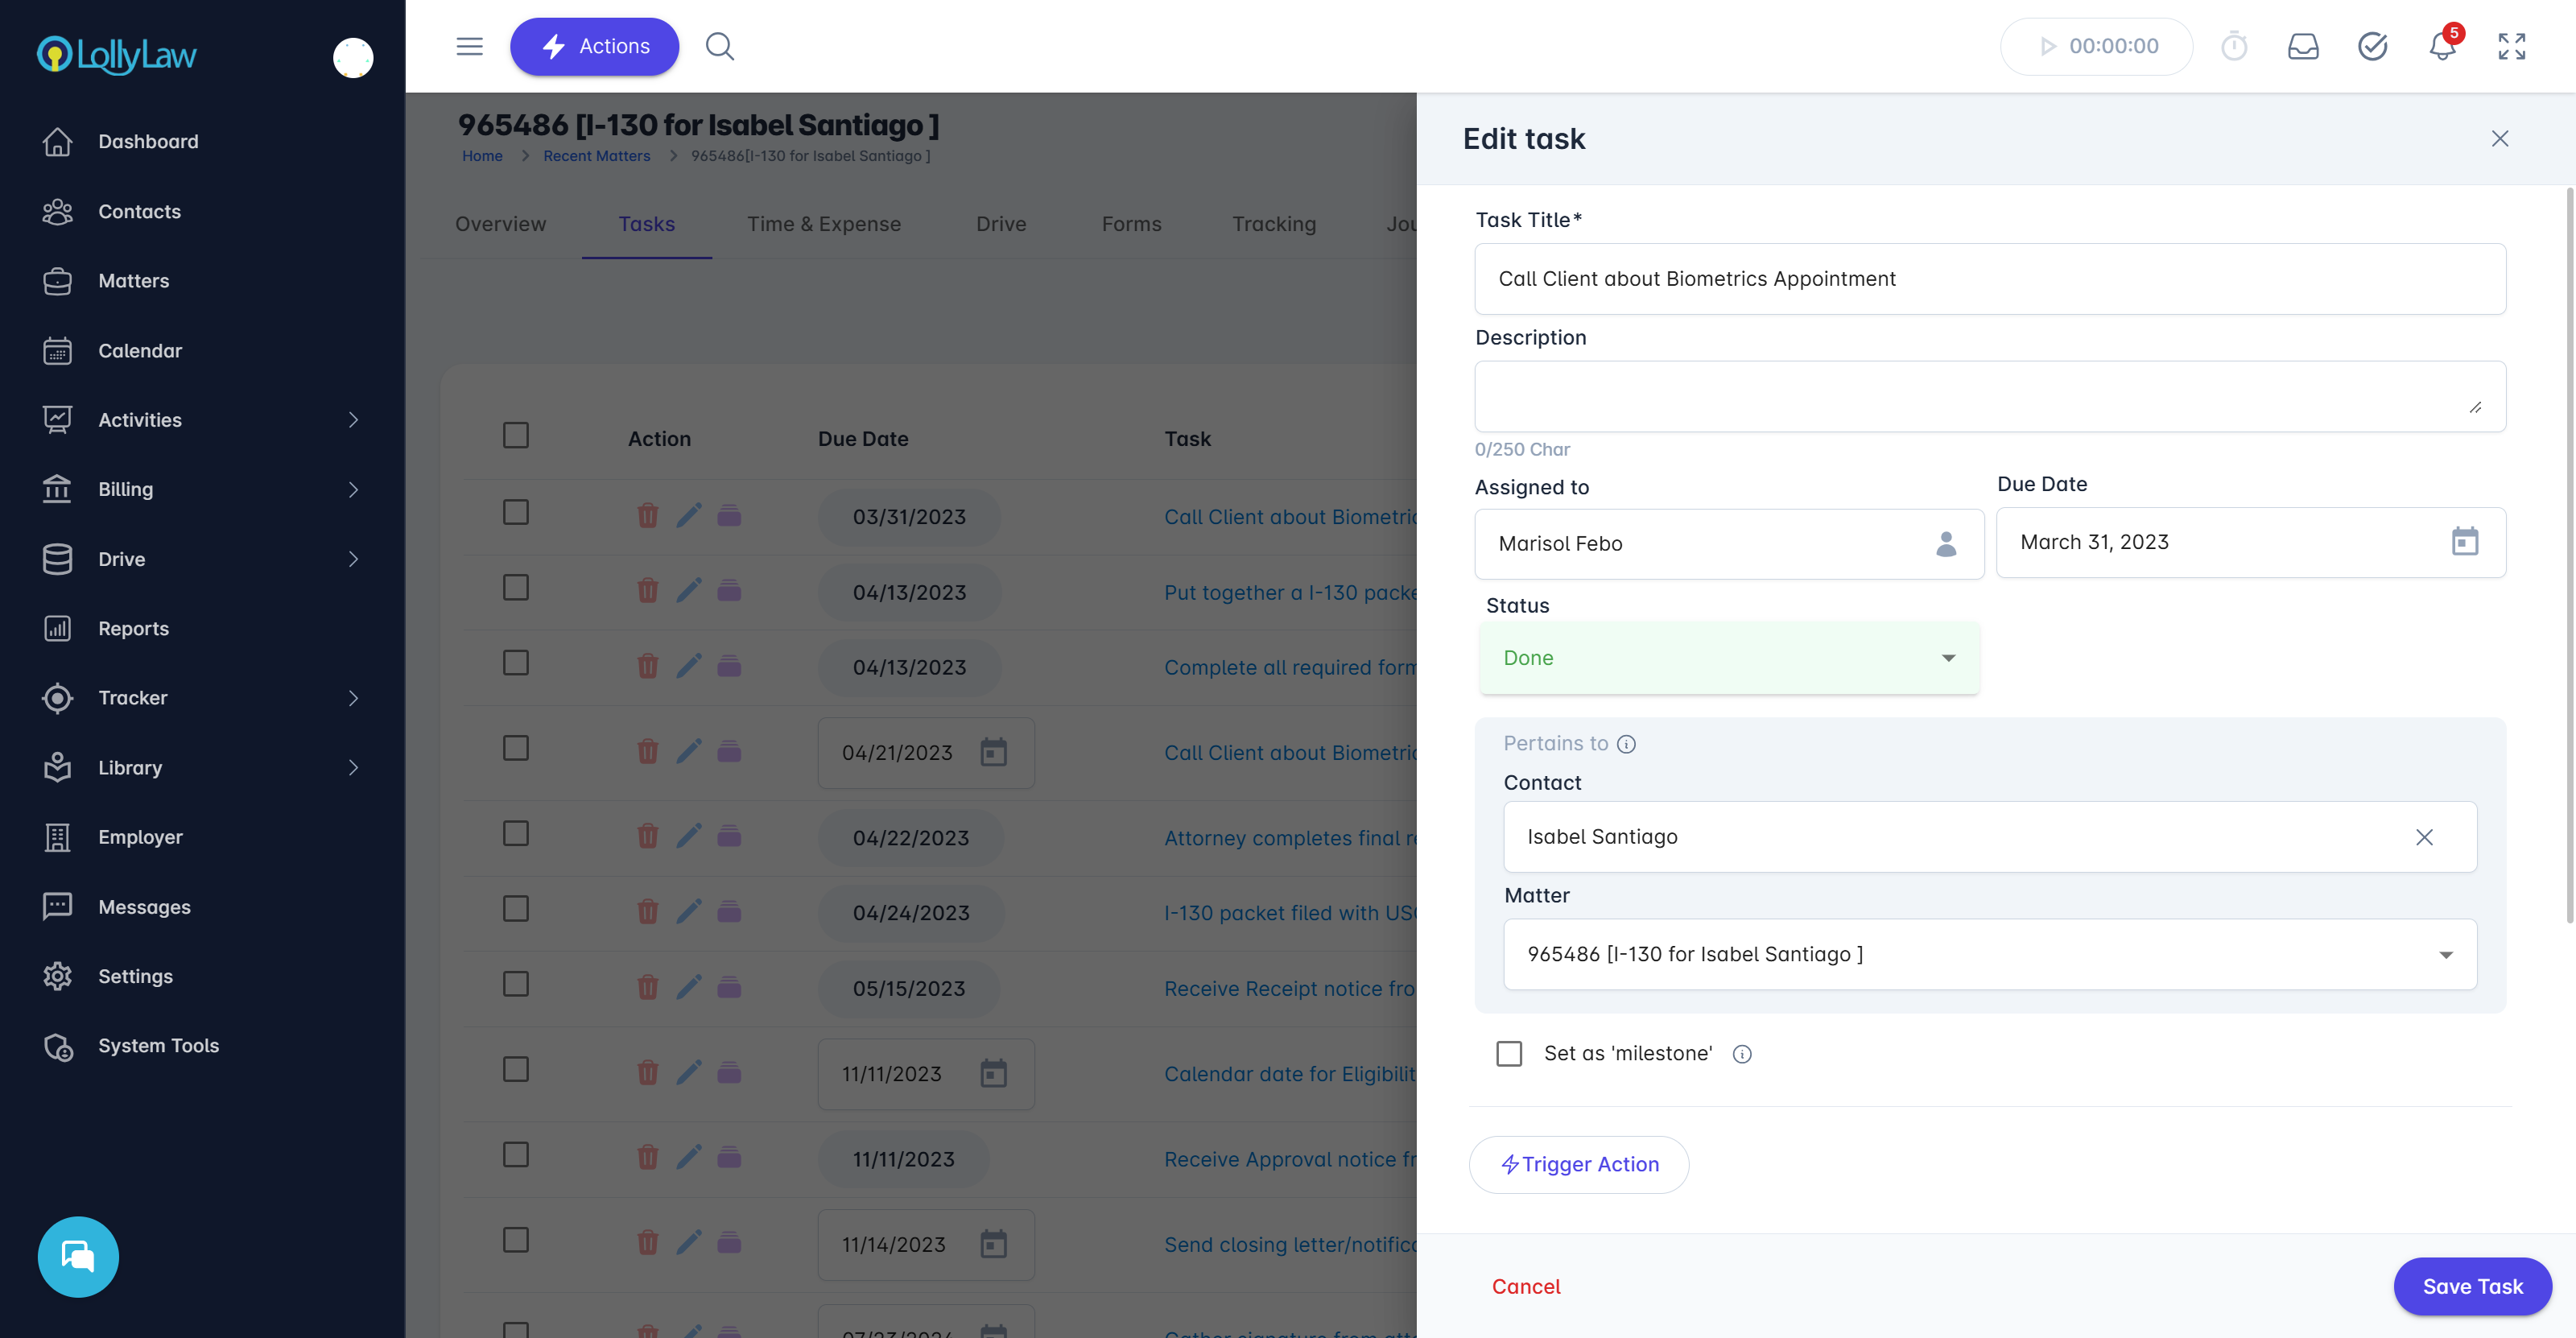Open Calendar in the sidebar
The width and height of the screenshot is (2576, 1338).
coord(140,350)
